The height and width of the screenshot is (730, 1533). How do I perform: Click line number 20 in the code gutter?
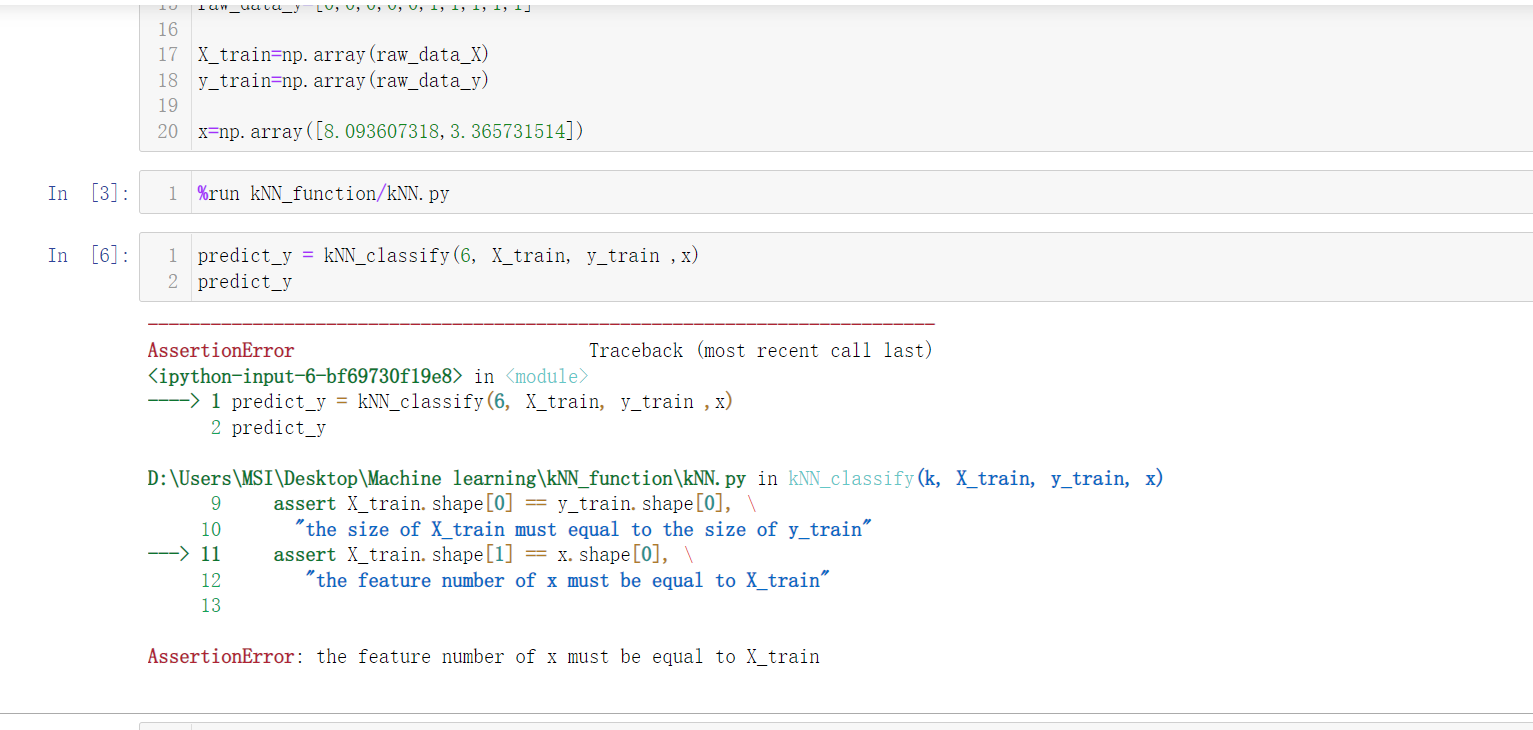click(x=167, y=131)
